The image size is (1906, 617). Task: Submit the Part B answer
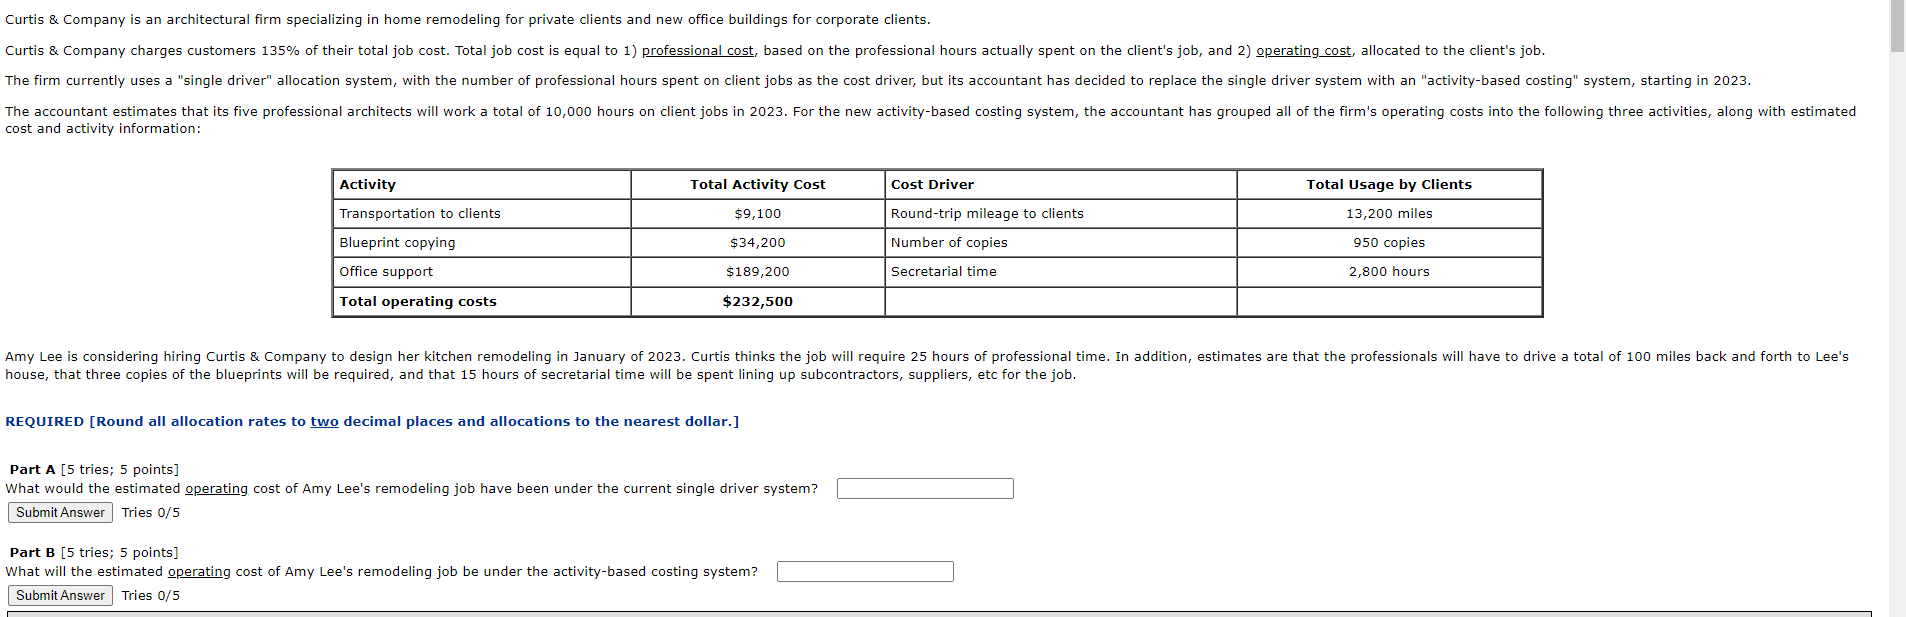click(60, 595)
